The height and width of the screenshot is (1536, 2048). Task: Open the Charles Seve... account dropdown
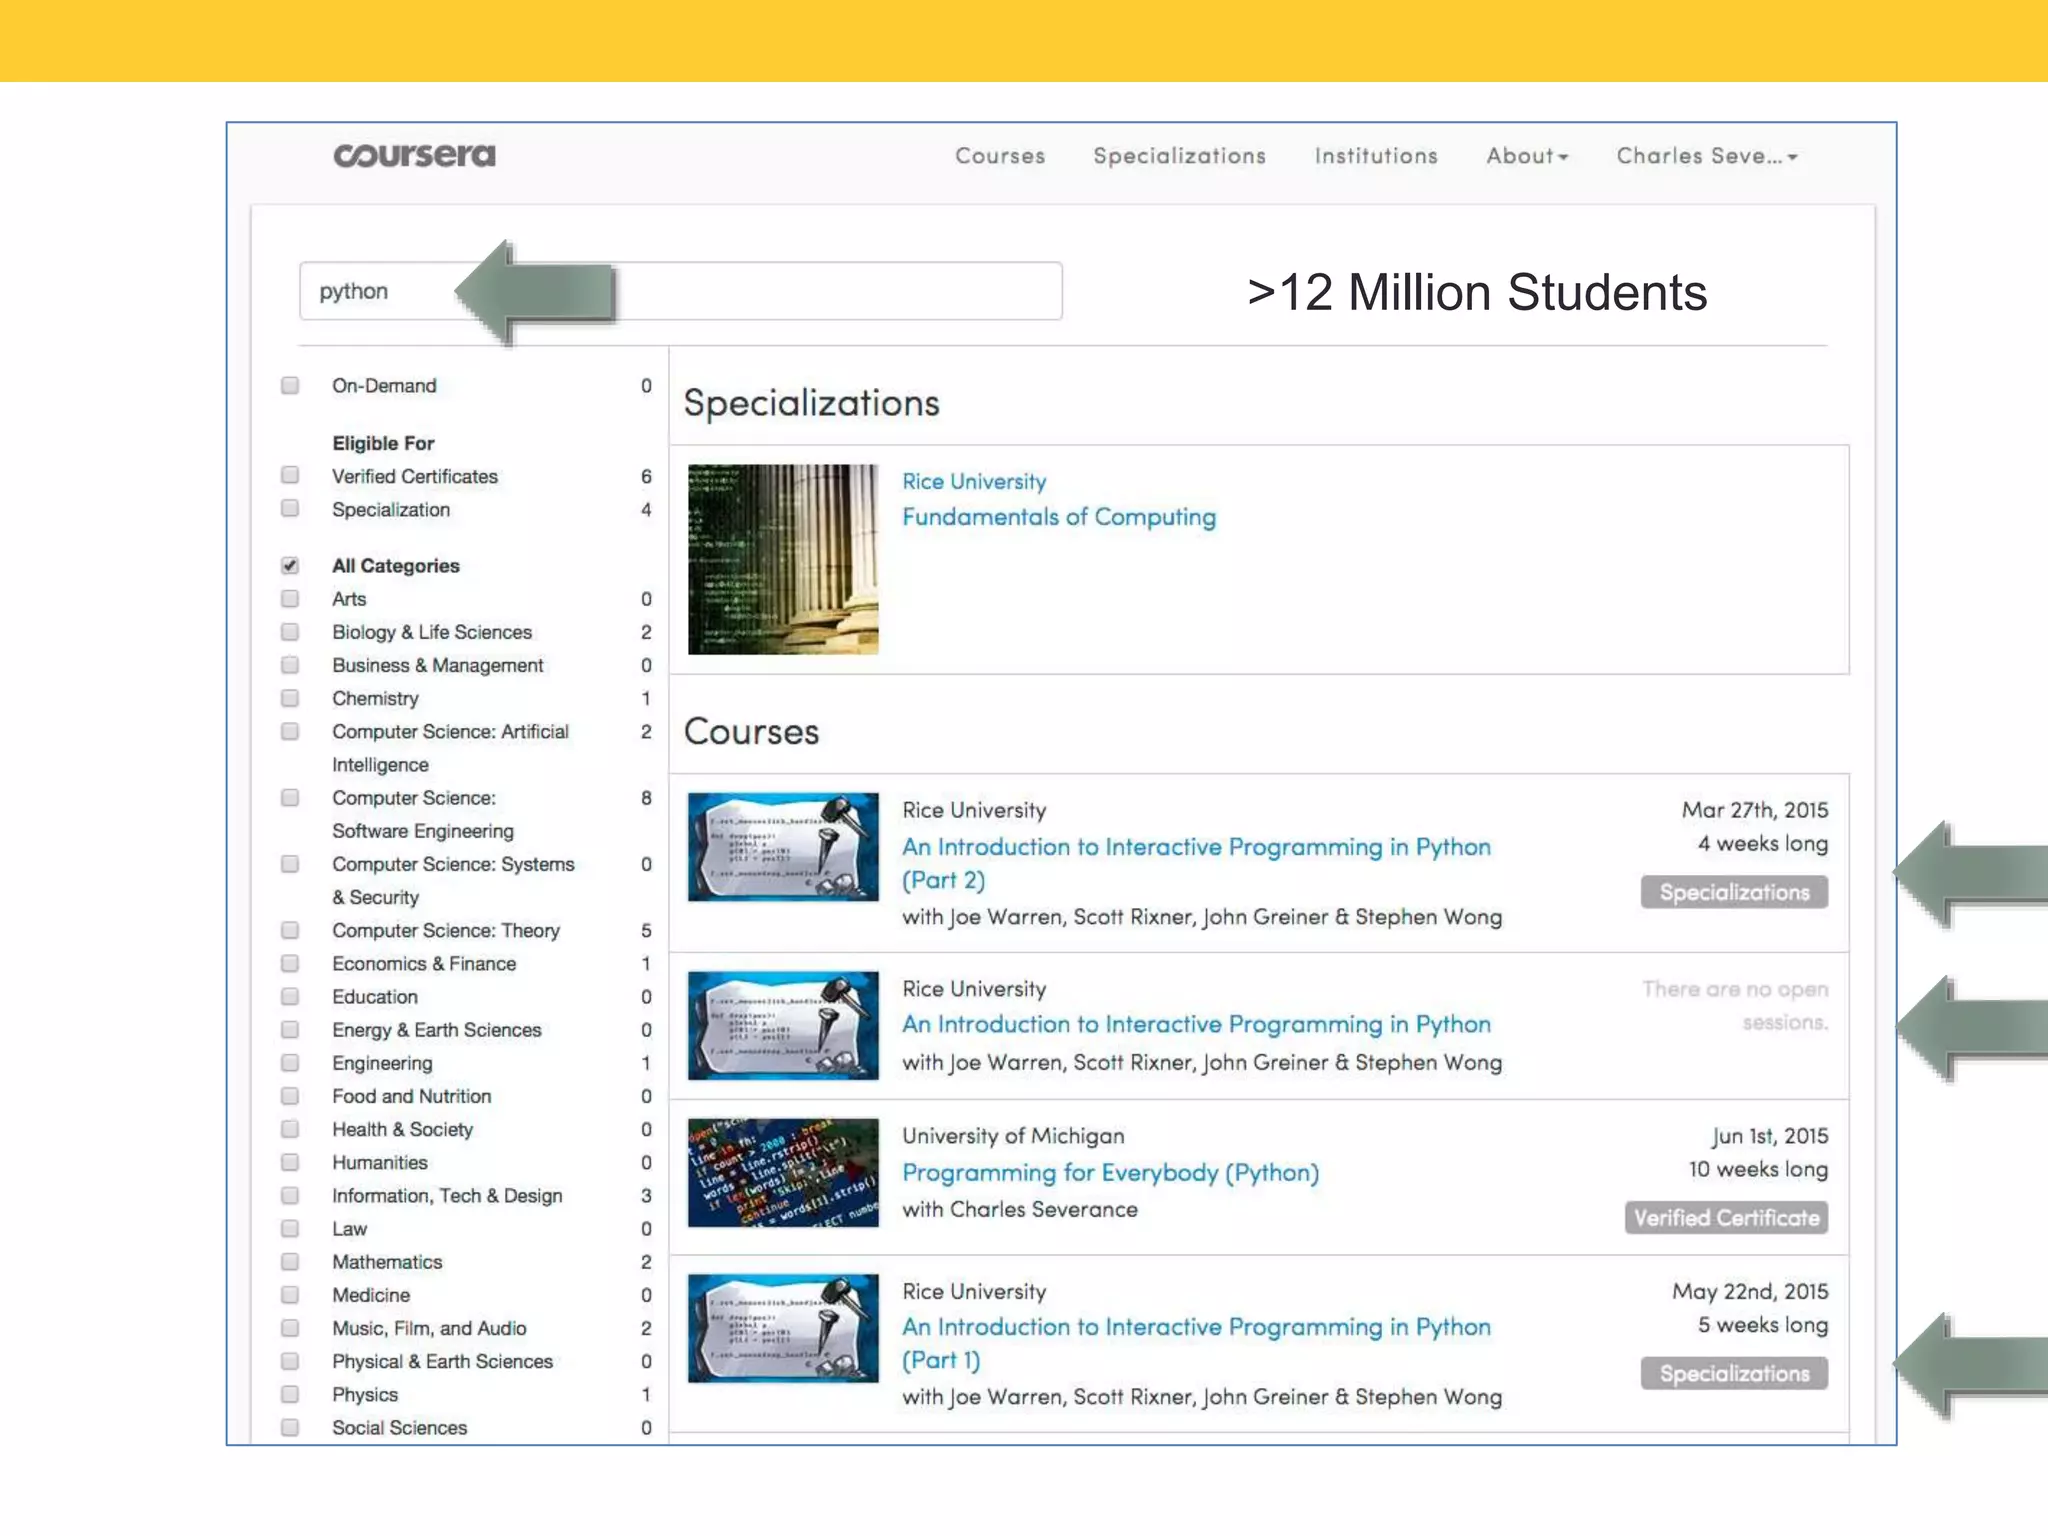coord(1707,156)
